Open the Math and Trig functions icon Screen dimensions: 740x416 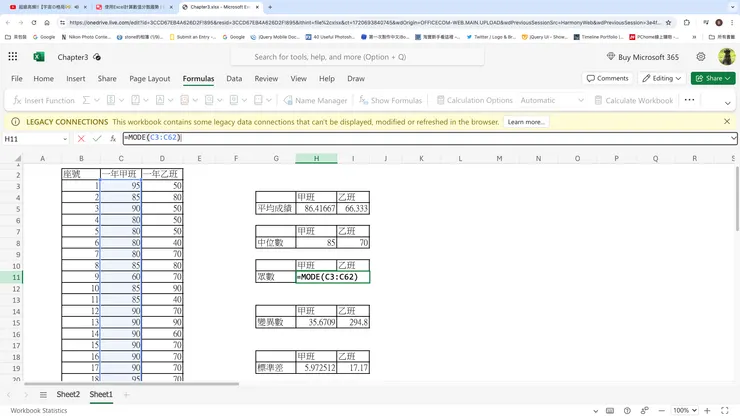pos(234,100)
